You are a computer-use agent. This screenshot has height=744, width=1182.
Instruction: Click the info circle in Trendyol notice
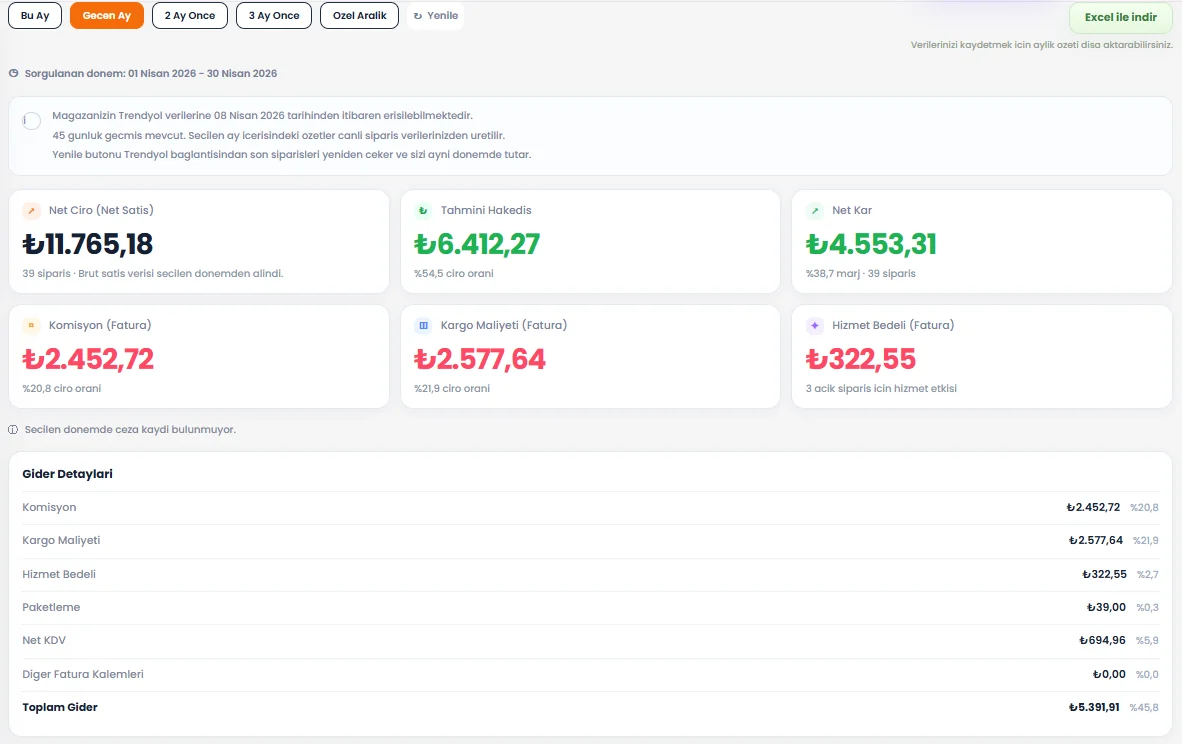pyautogui.click(x=32, y=121)
